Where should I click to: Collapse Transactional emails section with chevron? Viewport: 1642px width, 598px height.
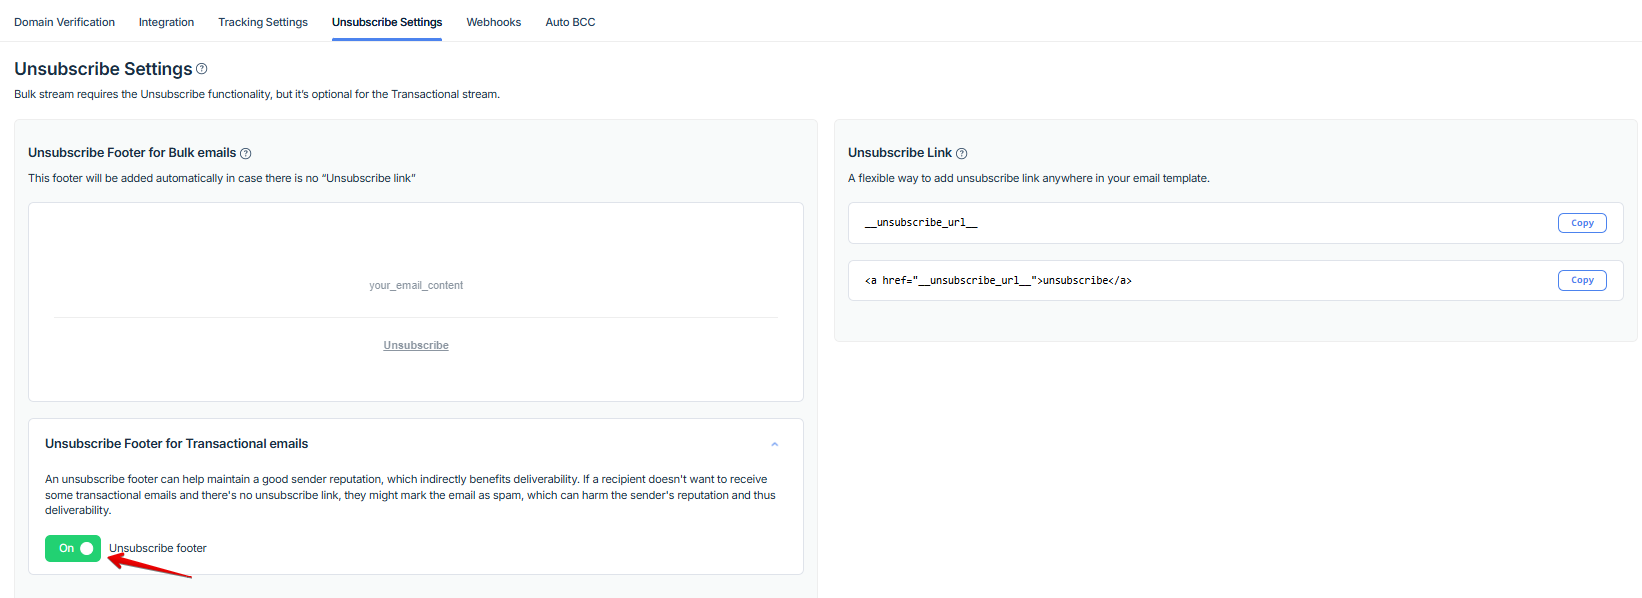click(774, 444)
